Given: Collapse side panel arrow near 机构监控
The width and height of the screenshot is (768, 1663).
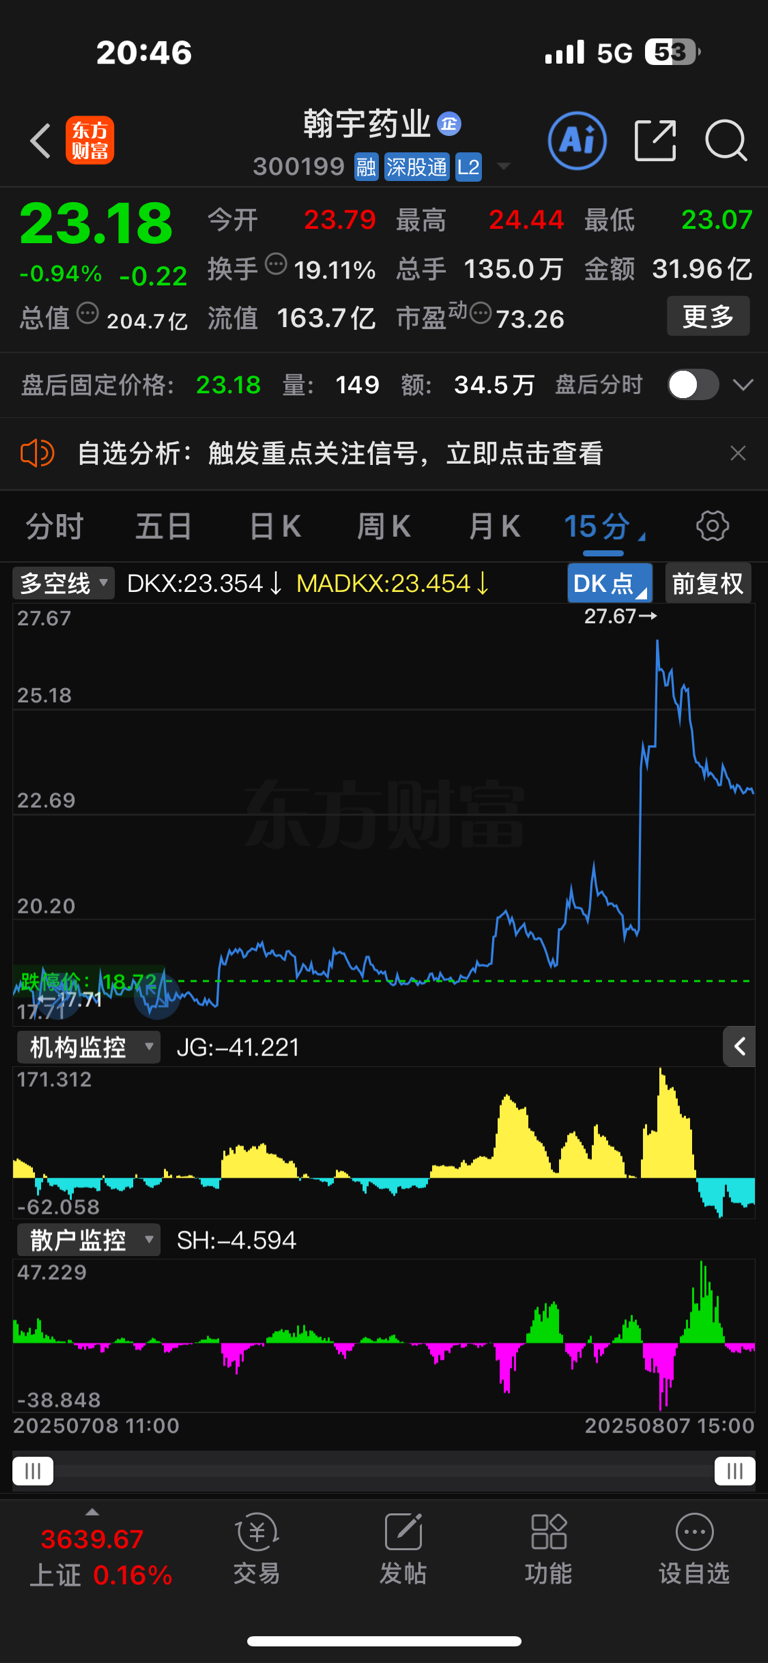Looking at the screenshot, I should [x=739, y=1047].
